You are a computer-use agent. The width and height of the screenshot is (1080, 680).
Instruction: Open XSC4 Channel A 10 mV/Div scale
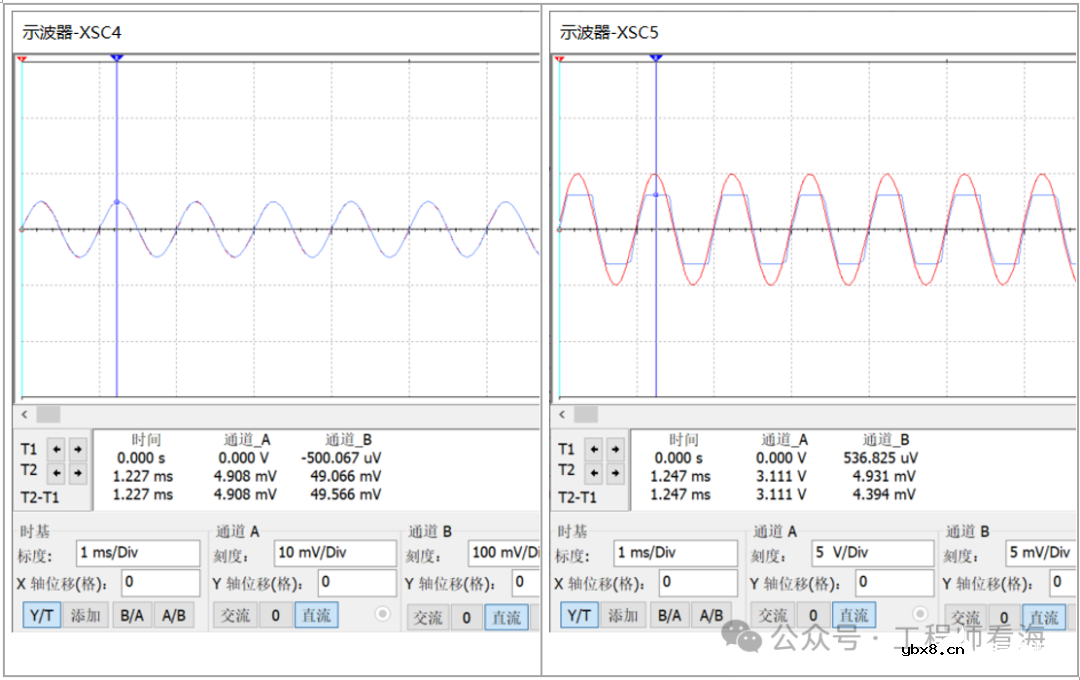point(335,553)
